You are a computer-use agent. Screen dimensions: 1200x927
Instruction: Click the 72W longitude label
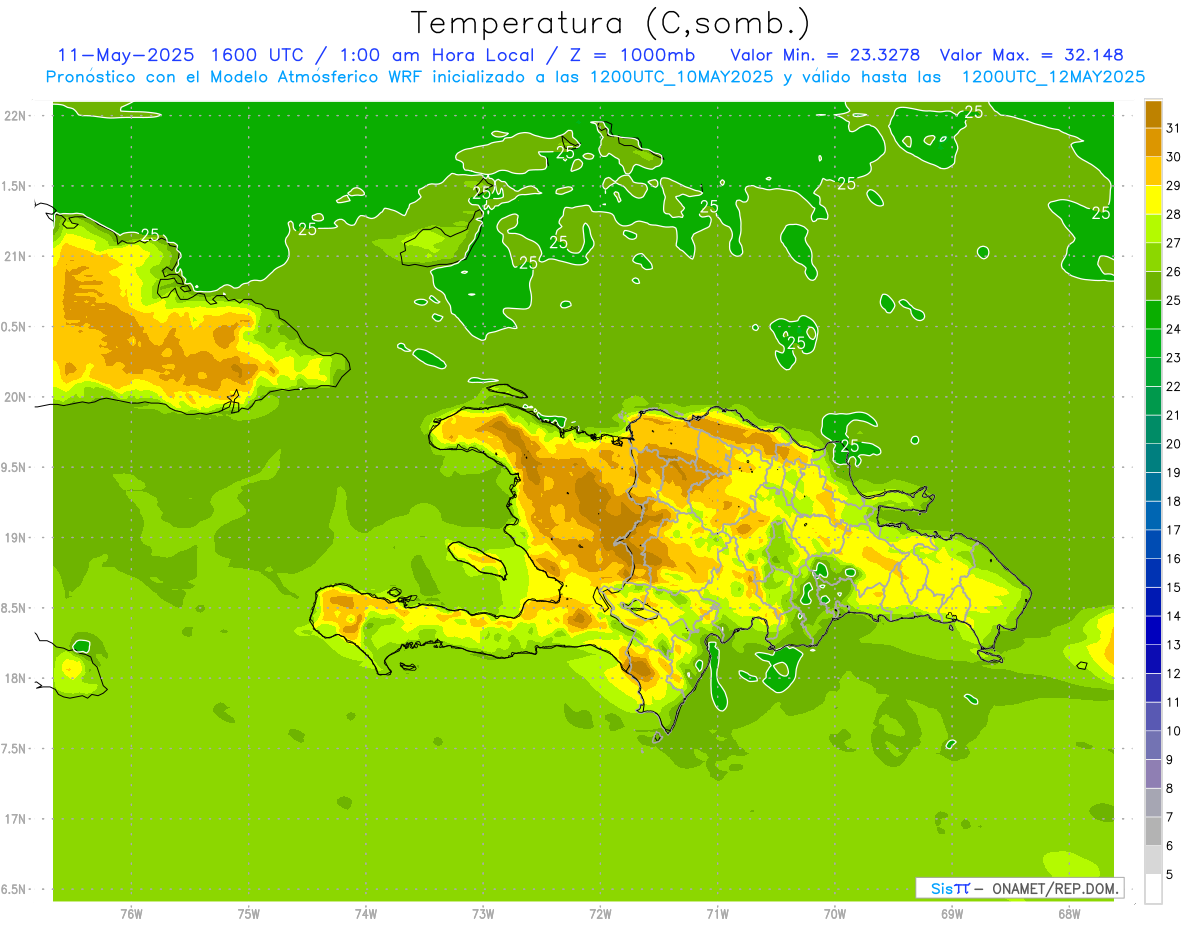click(601, 914)
